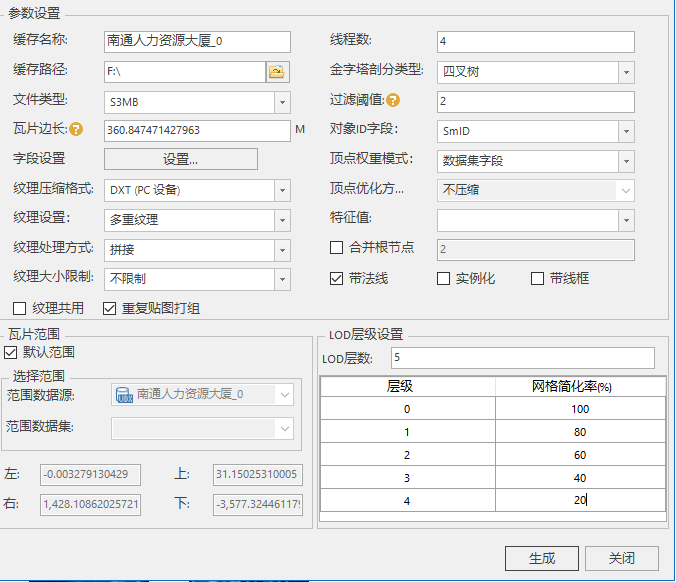Click the LOD层数 input field
This screenshot has width=676, height=582.
(523, 358)
